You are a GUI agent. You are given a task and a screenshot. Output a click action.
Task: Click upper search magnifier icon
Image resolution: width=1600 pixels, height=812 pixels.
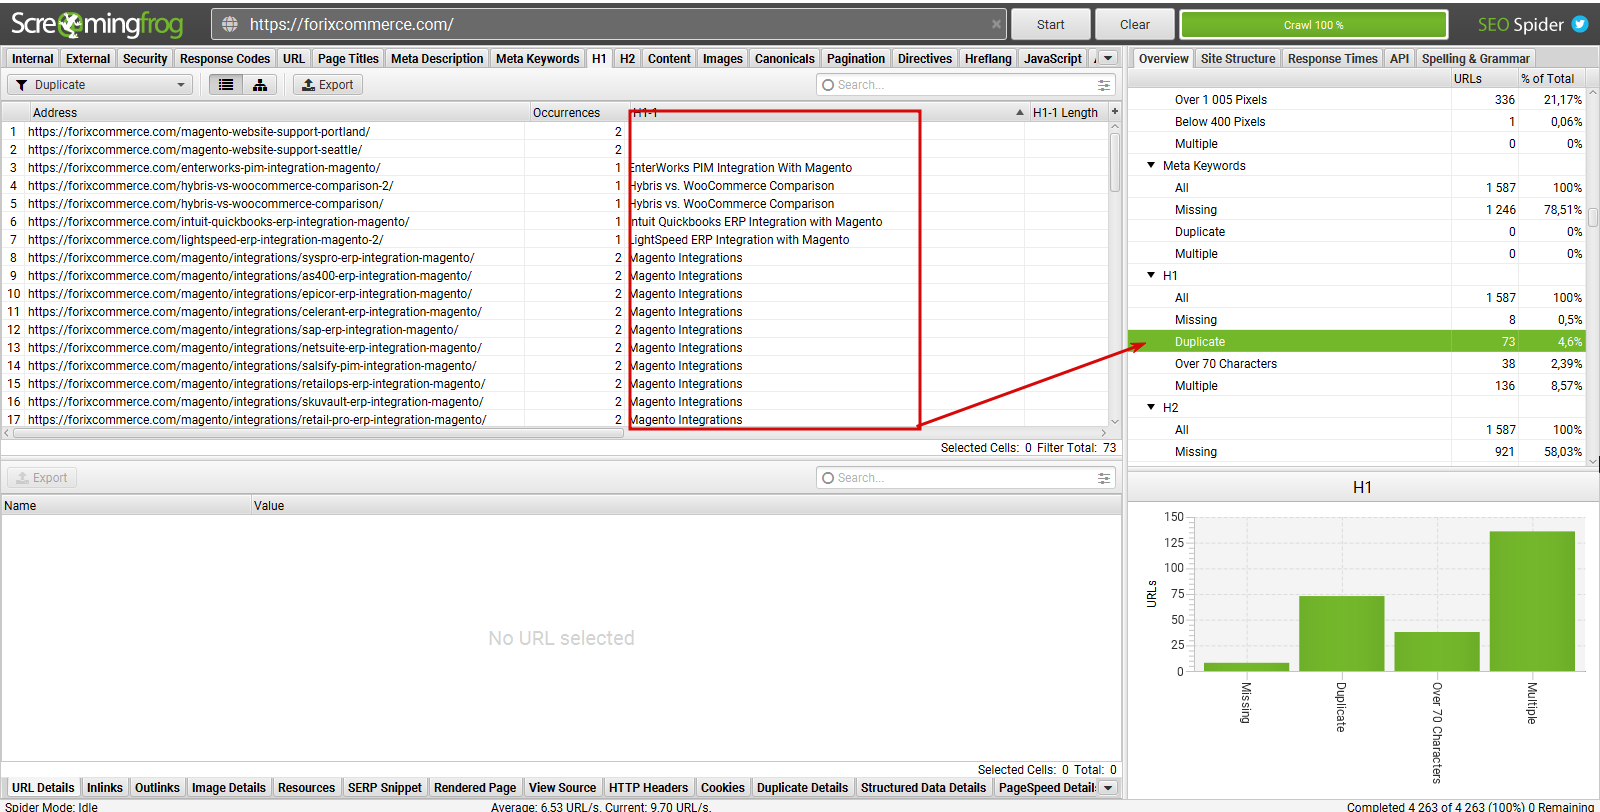tap(828, 85)
